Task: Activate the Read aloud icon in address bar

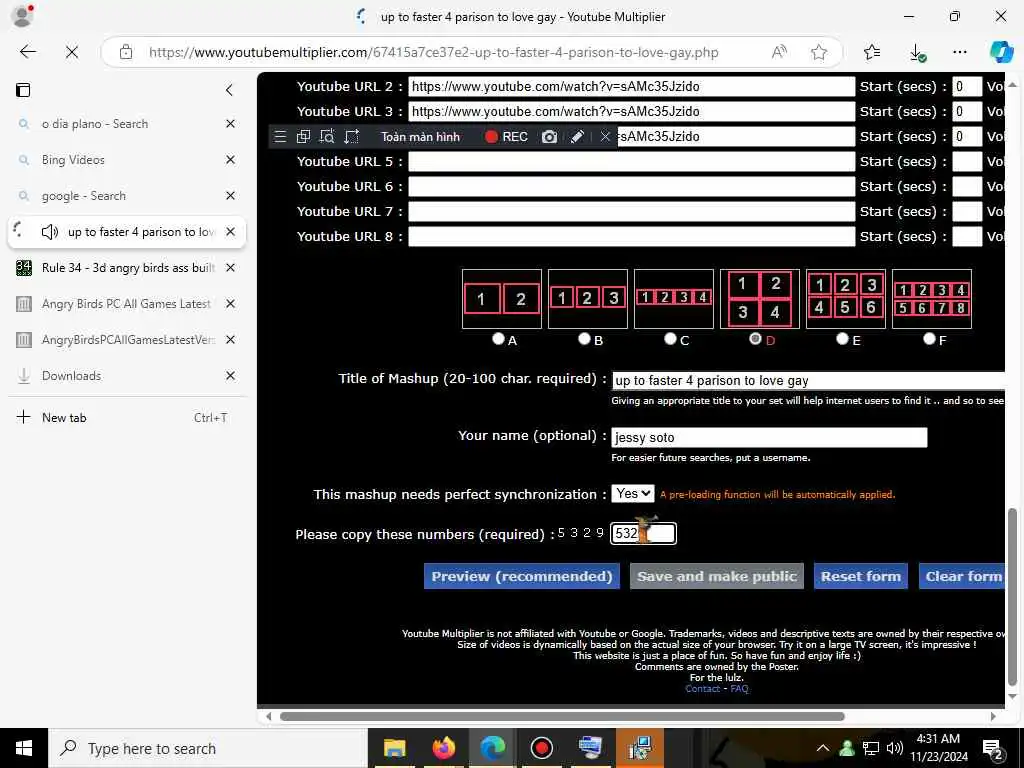Action: 778,52
